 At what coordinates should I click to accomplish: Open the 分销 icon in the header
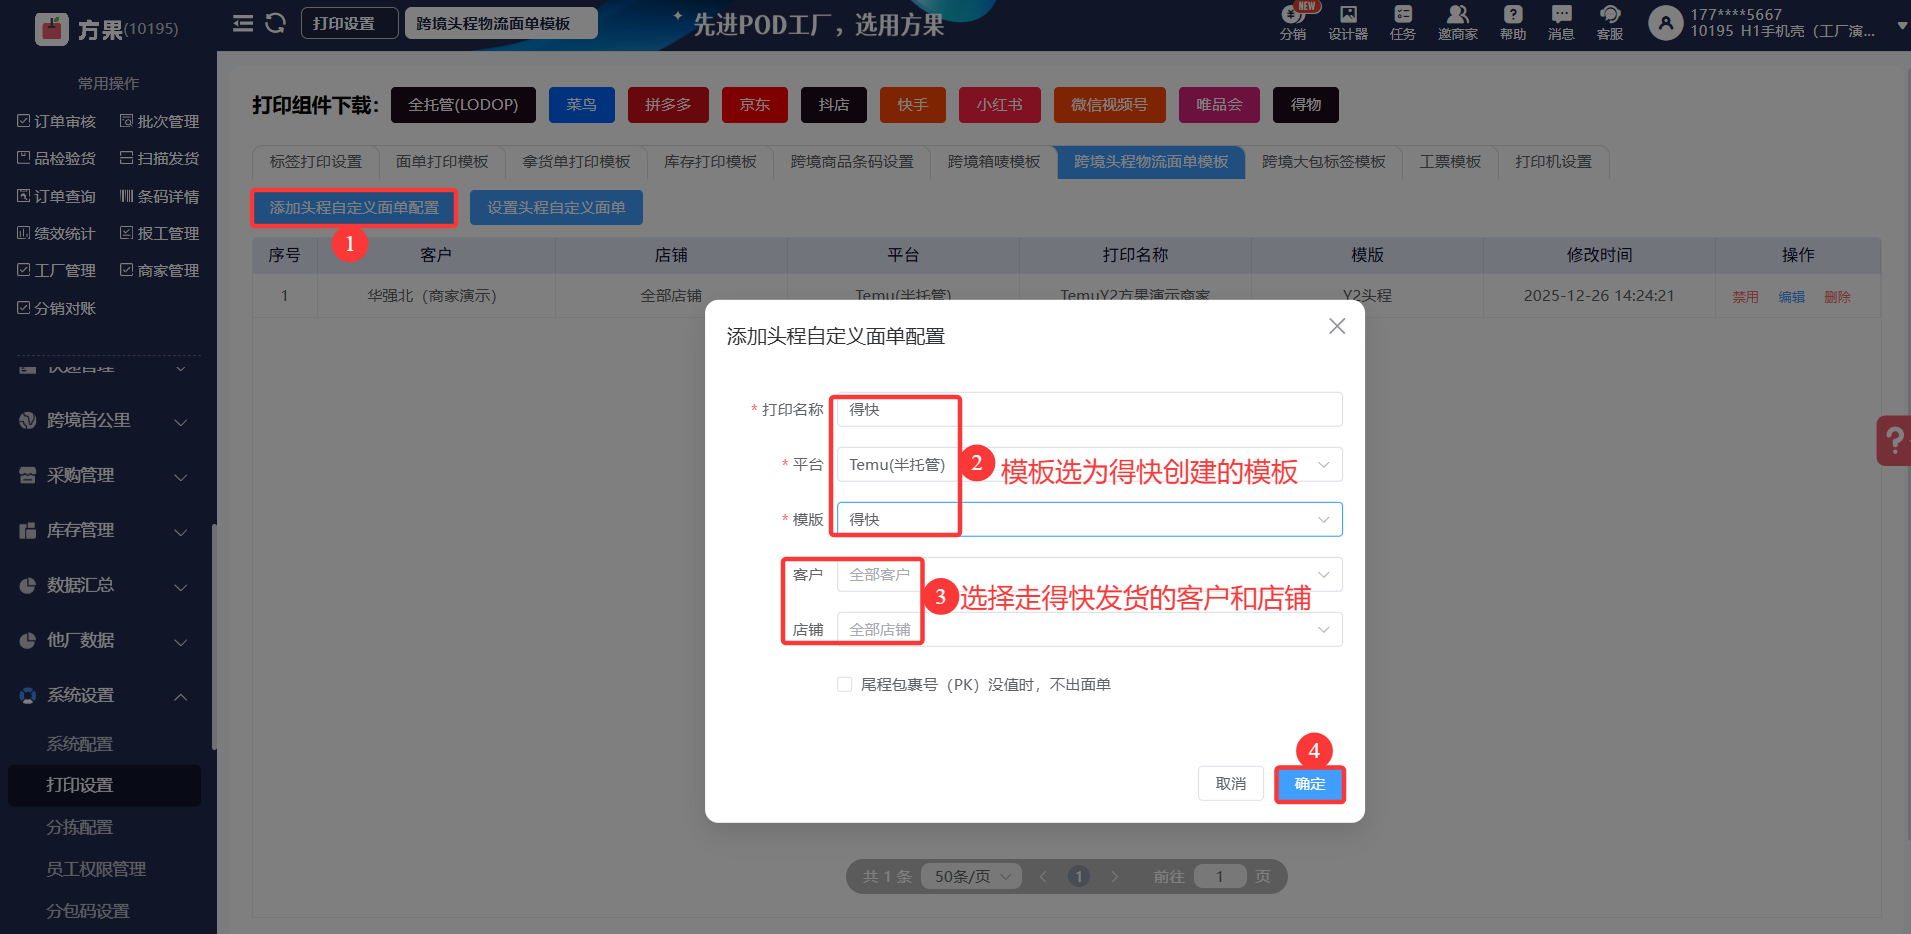(1293, 22)
